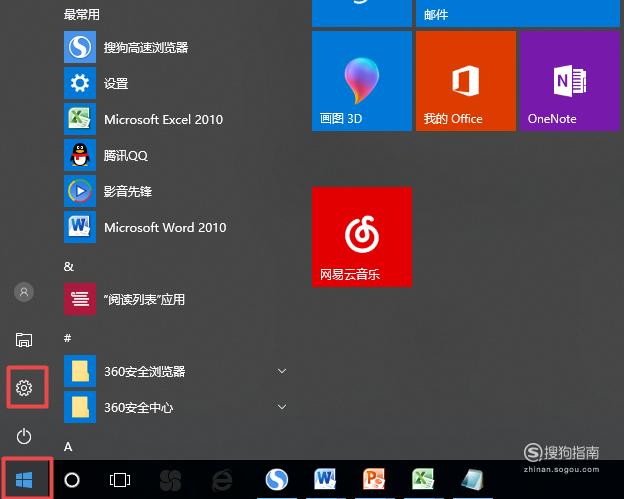Click the power button in Start sidebar
The height and width of the screenshot is (499, 624).
tap(24, 436)
